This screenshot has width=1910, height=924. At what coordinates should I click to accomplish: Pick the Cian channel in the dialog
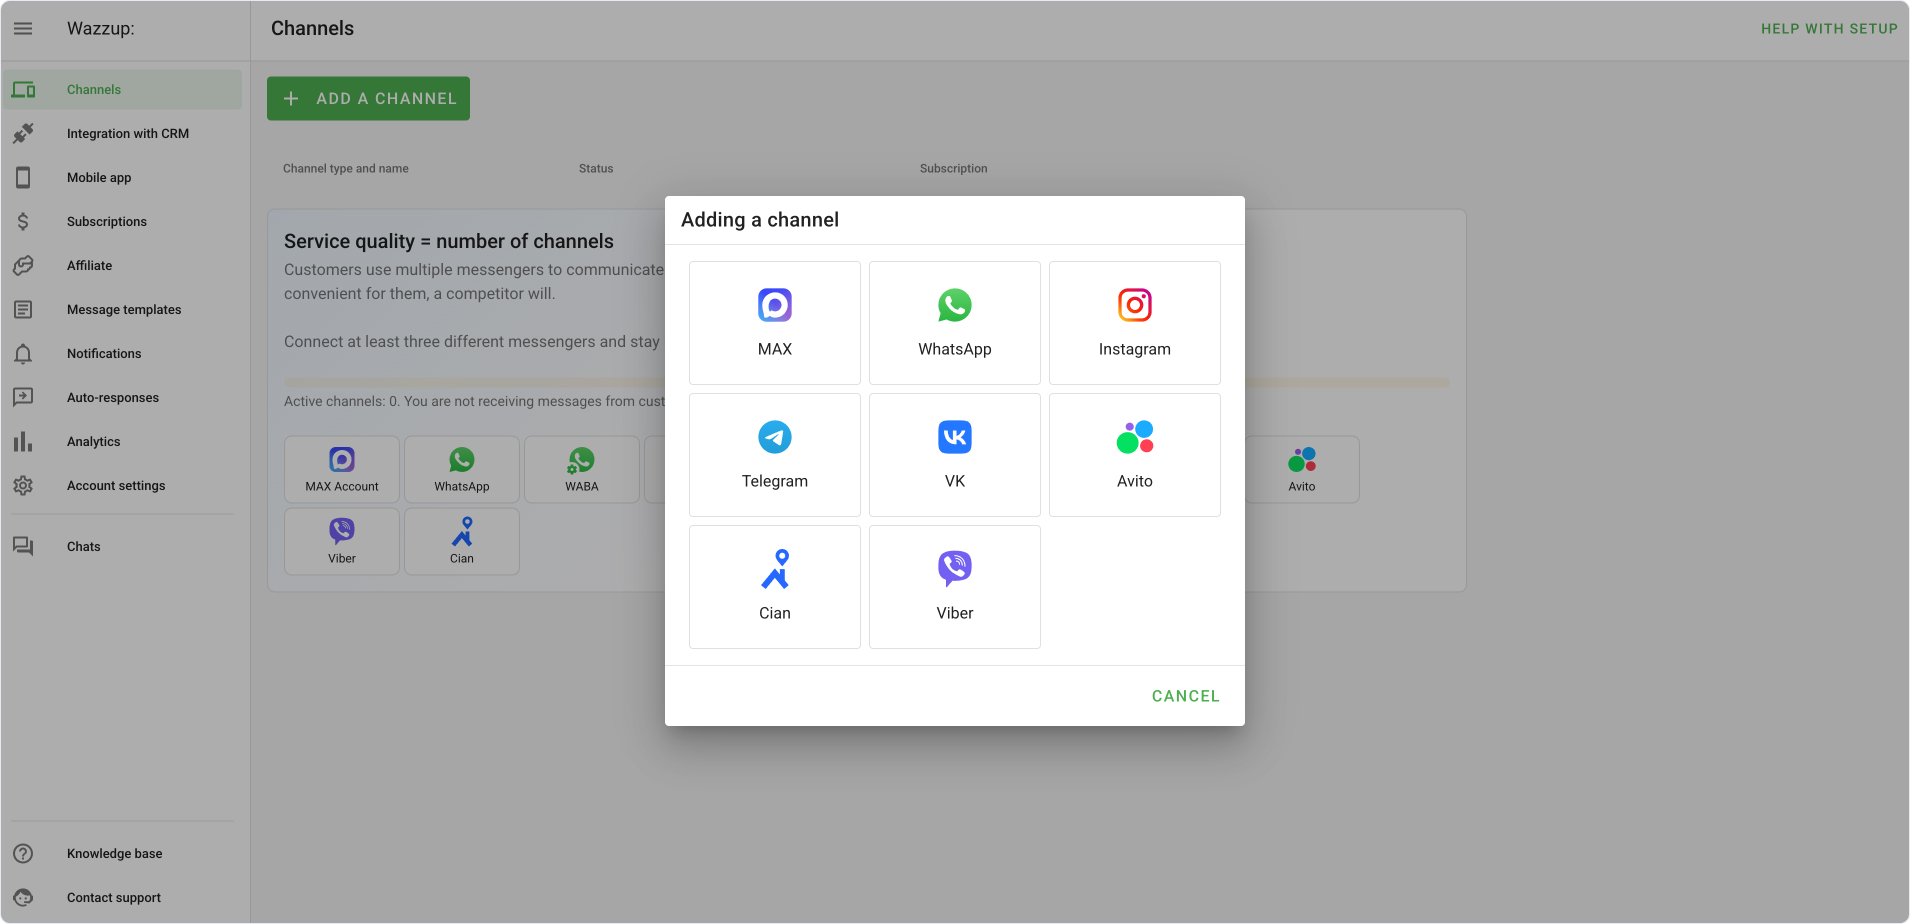[775, 587]
